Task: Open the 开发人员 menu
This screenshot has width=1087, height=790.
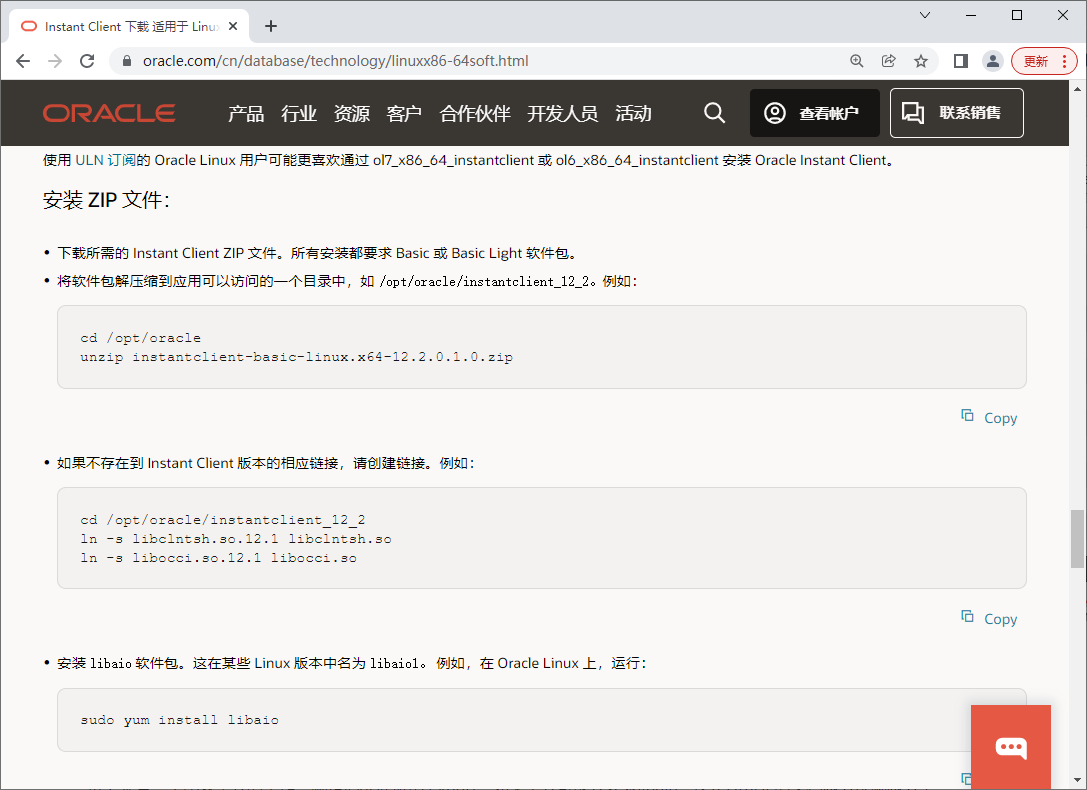Action: [562, 113]
